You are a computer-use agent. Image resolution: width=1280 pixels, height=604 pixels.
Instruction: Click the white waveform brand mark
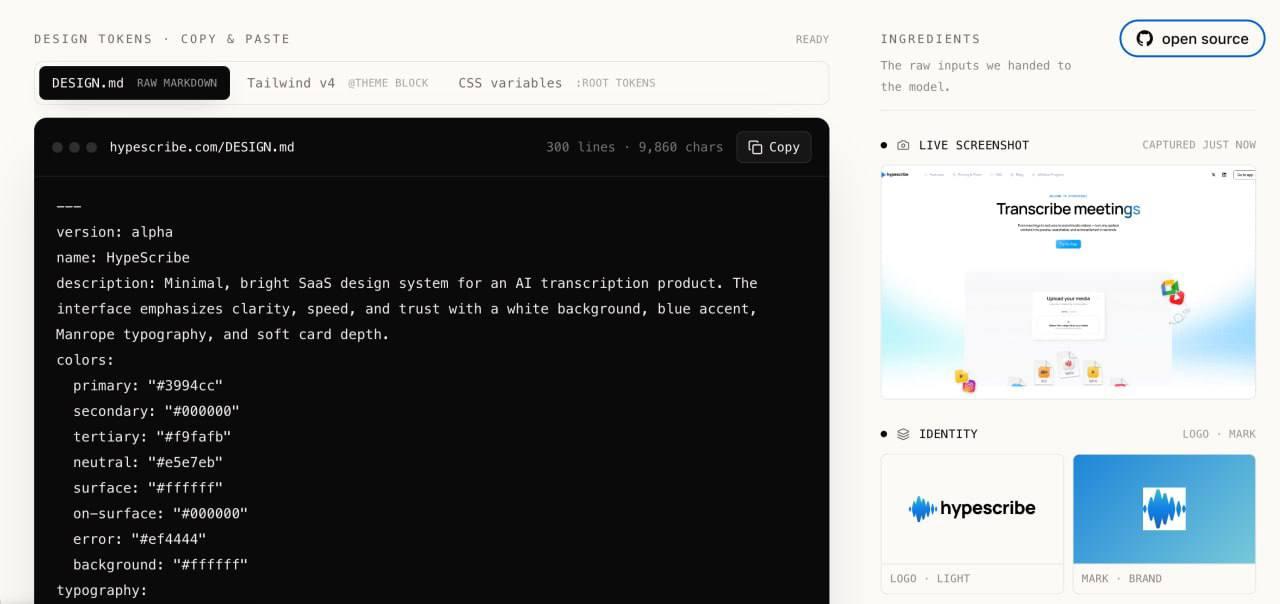1164,509
